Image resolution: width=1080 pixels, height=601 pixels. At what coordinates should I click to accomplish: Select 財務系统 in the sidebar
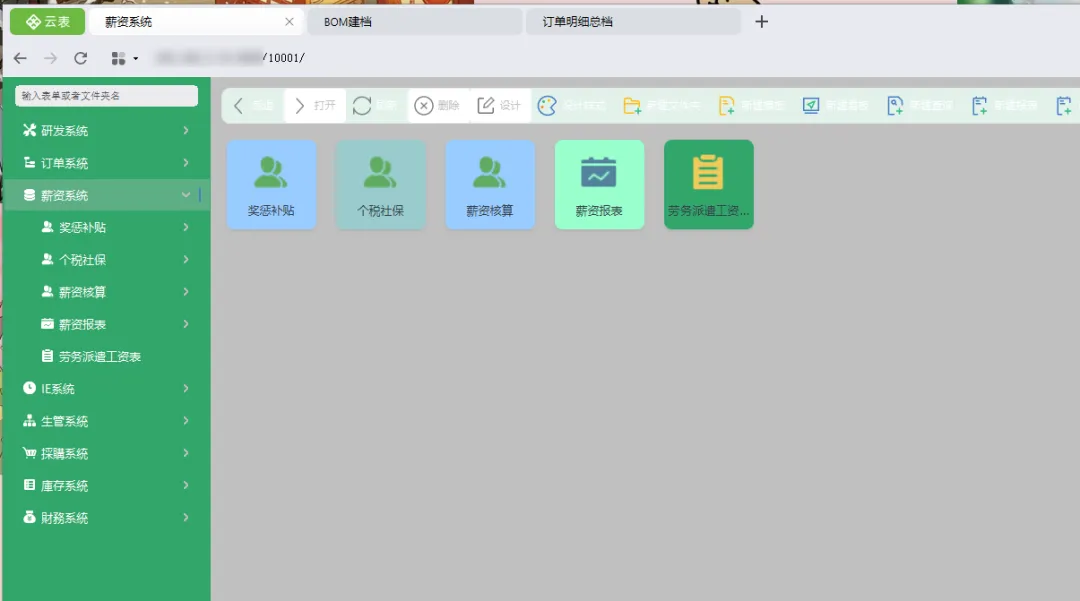107,518
